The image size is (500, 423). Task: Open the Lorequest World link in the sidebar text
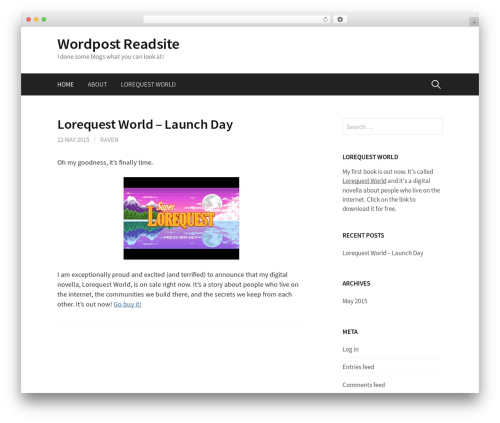point(364,181)
